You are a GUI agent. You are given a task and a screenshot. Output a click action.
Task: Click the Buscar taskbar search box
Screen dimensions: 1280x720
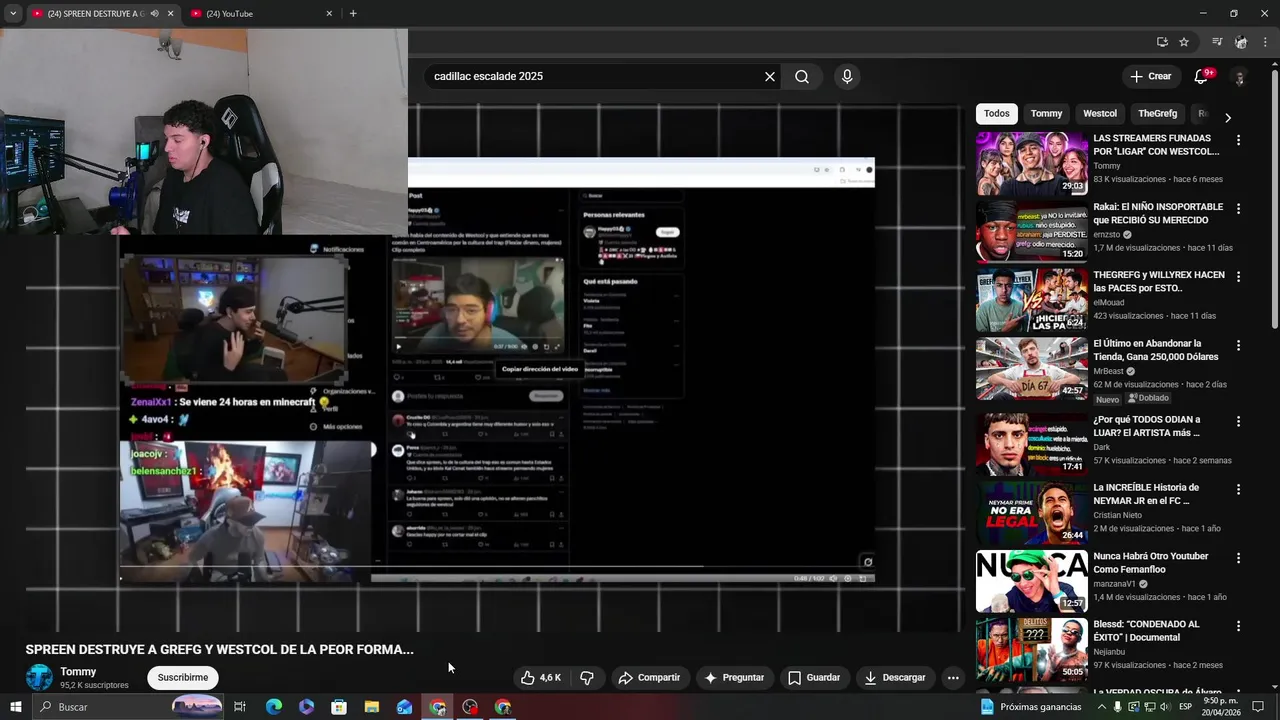click(x=128, y=707)
